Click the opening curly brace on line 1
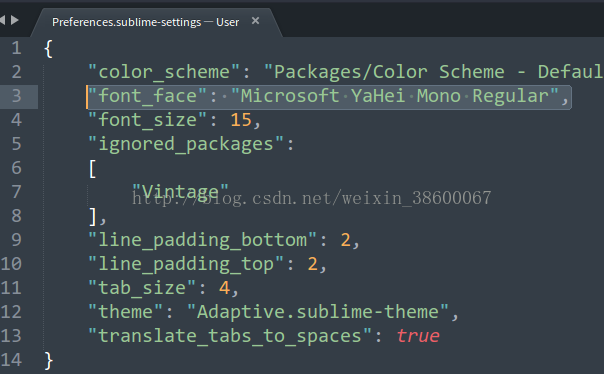 [x=49, y=49]
